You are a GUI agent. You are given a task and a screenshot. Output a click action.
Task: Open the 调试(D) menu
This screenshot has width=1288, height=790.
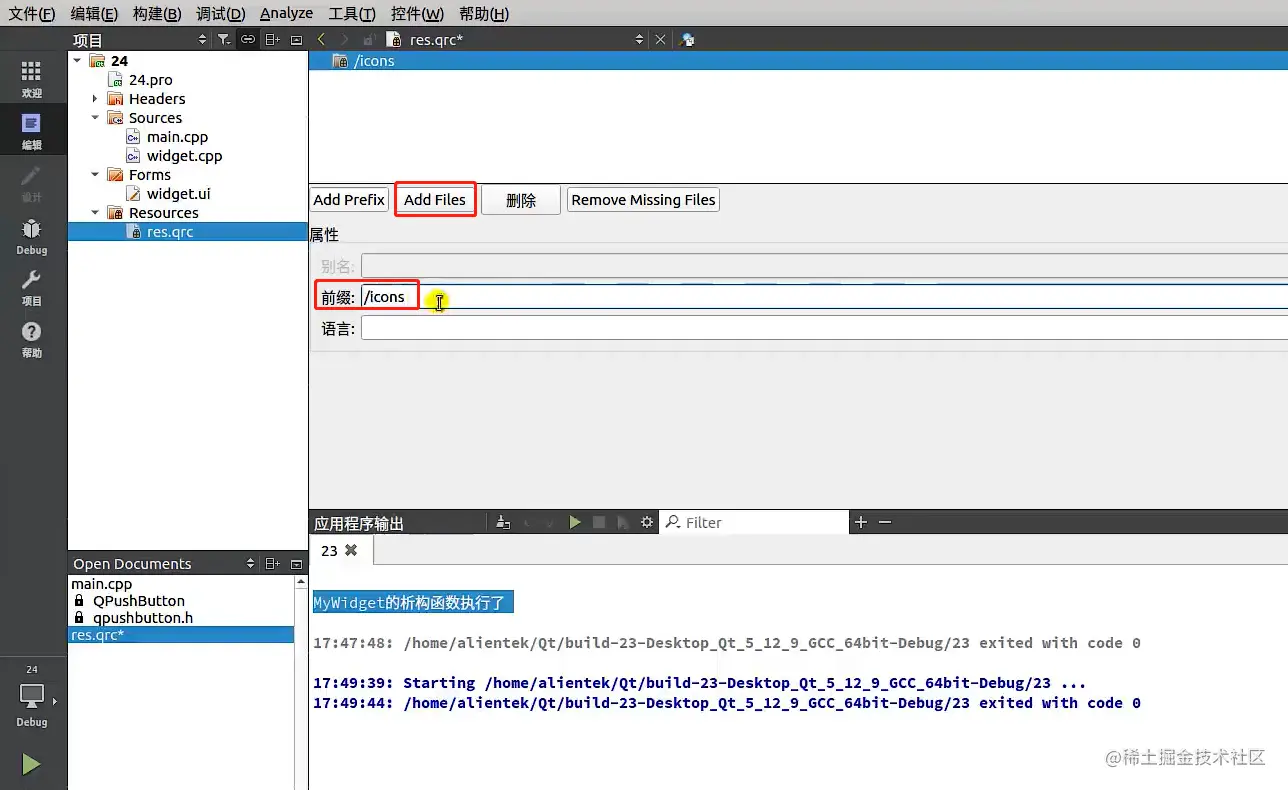click(x=221, y=13)
